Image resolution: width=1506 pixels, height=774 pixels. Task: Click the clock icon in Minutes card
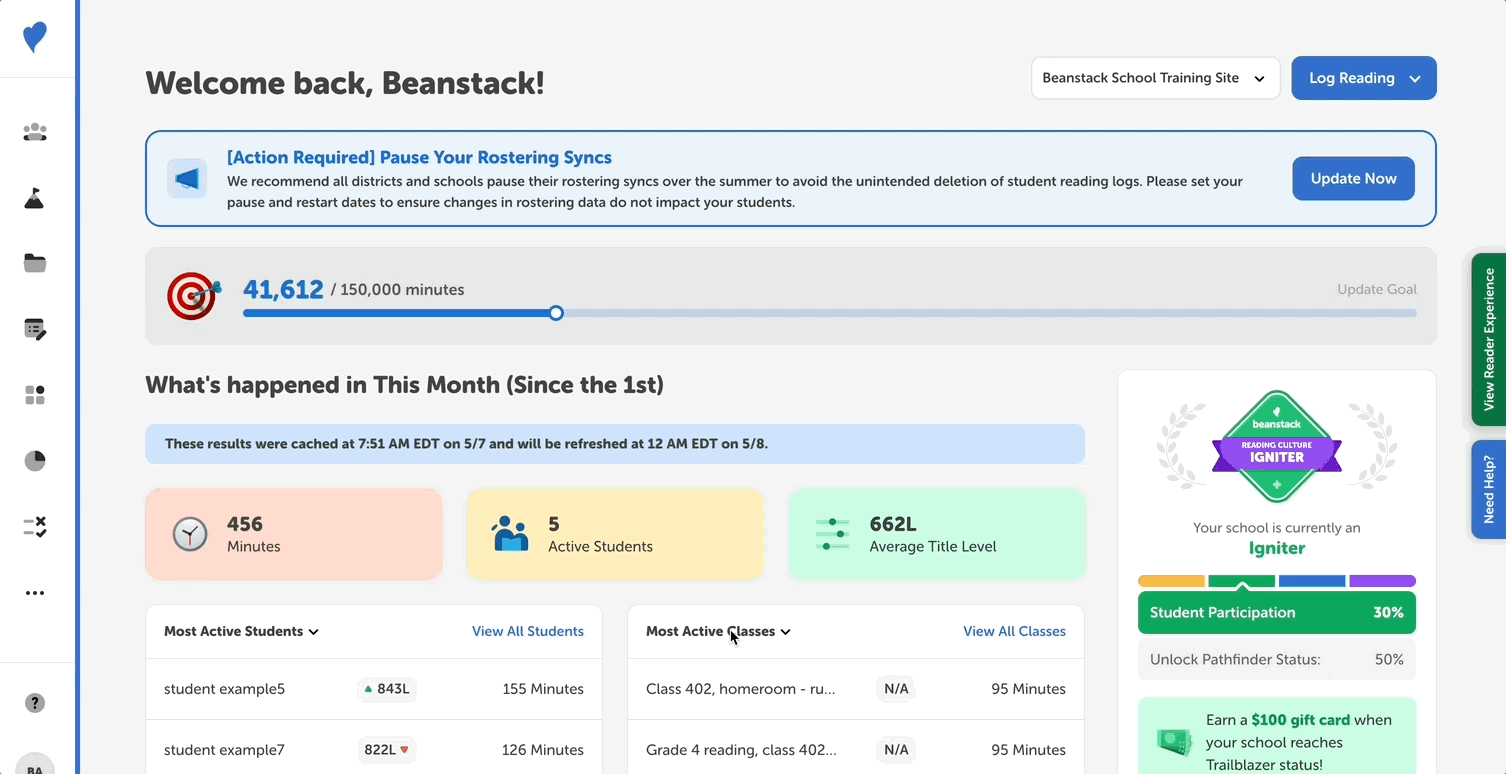(190, 534)
